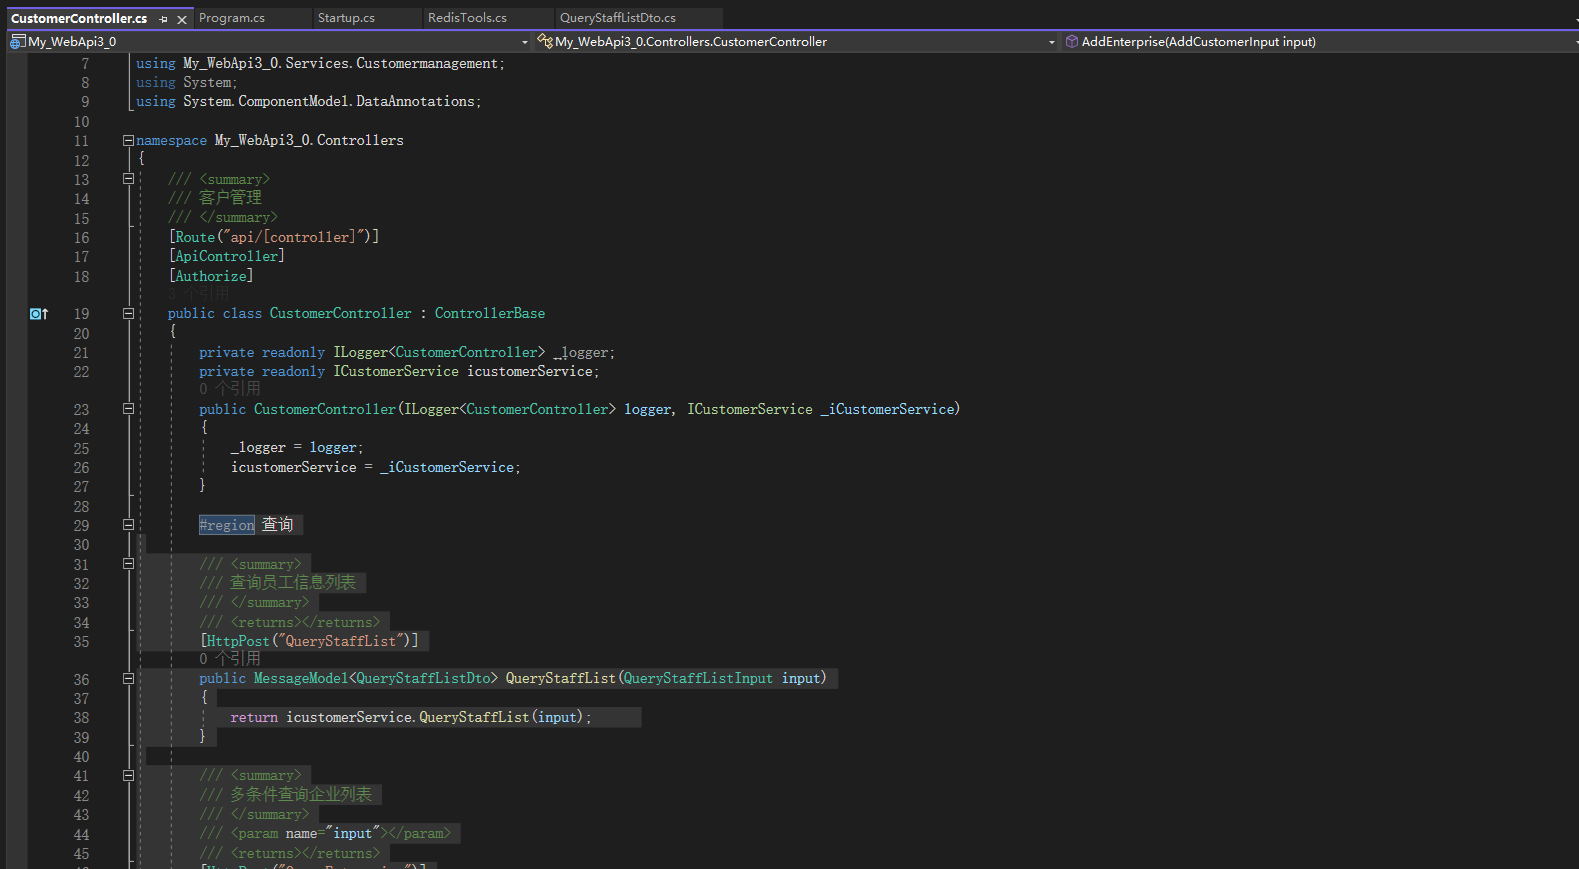The image size is (1579, 869).
Task: Collapse the constructor on line 23
Action: click(x=128, y=409)
